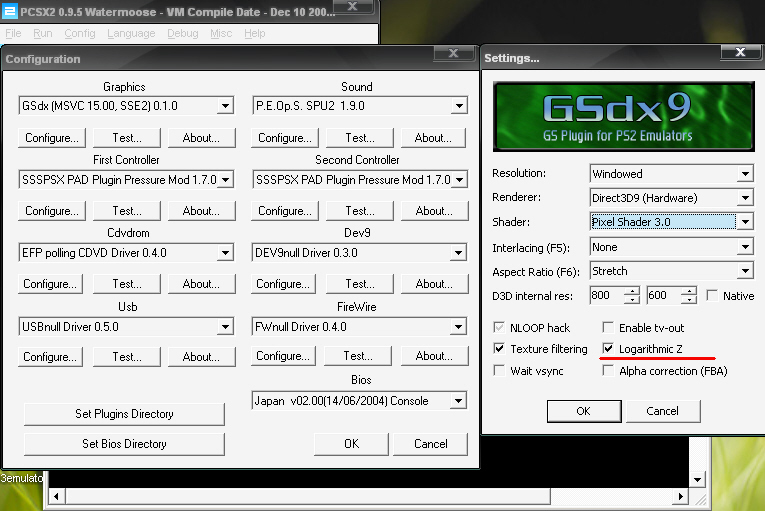Image resolution: width=765 pixels, height=511 pixels.
Task: Open the Cdvdrom driver dropdown
Action: tap(225, 253)
